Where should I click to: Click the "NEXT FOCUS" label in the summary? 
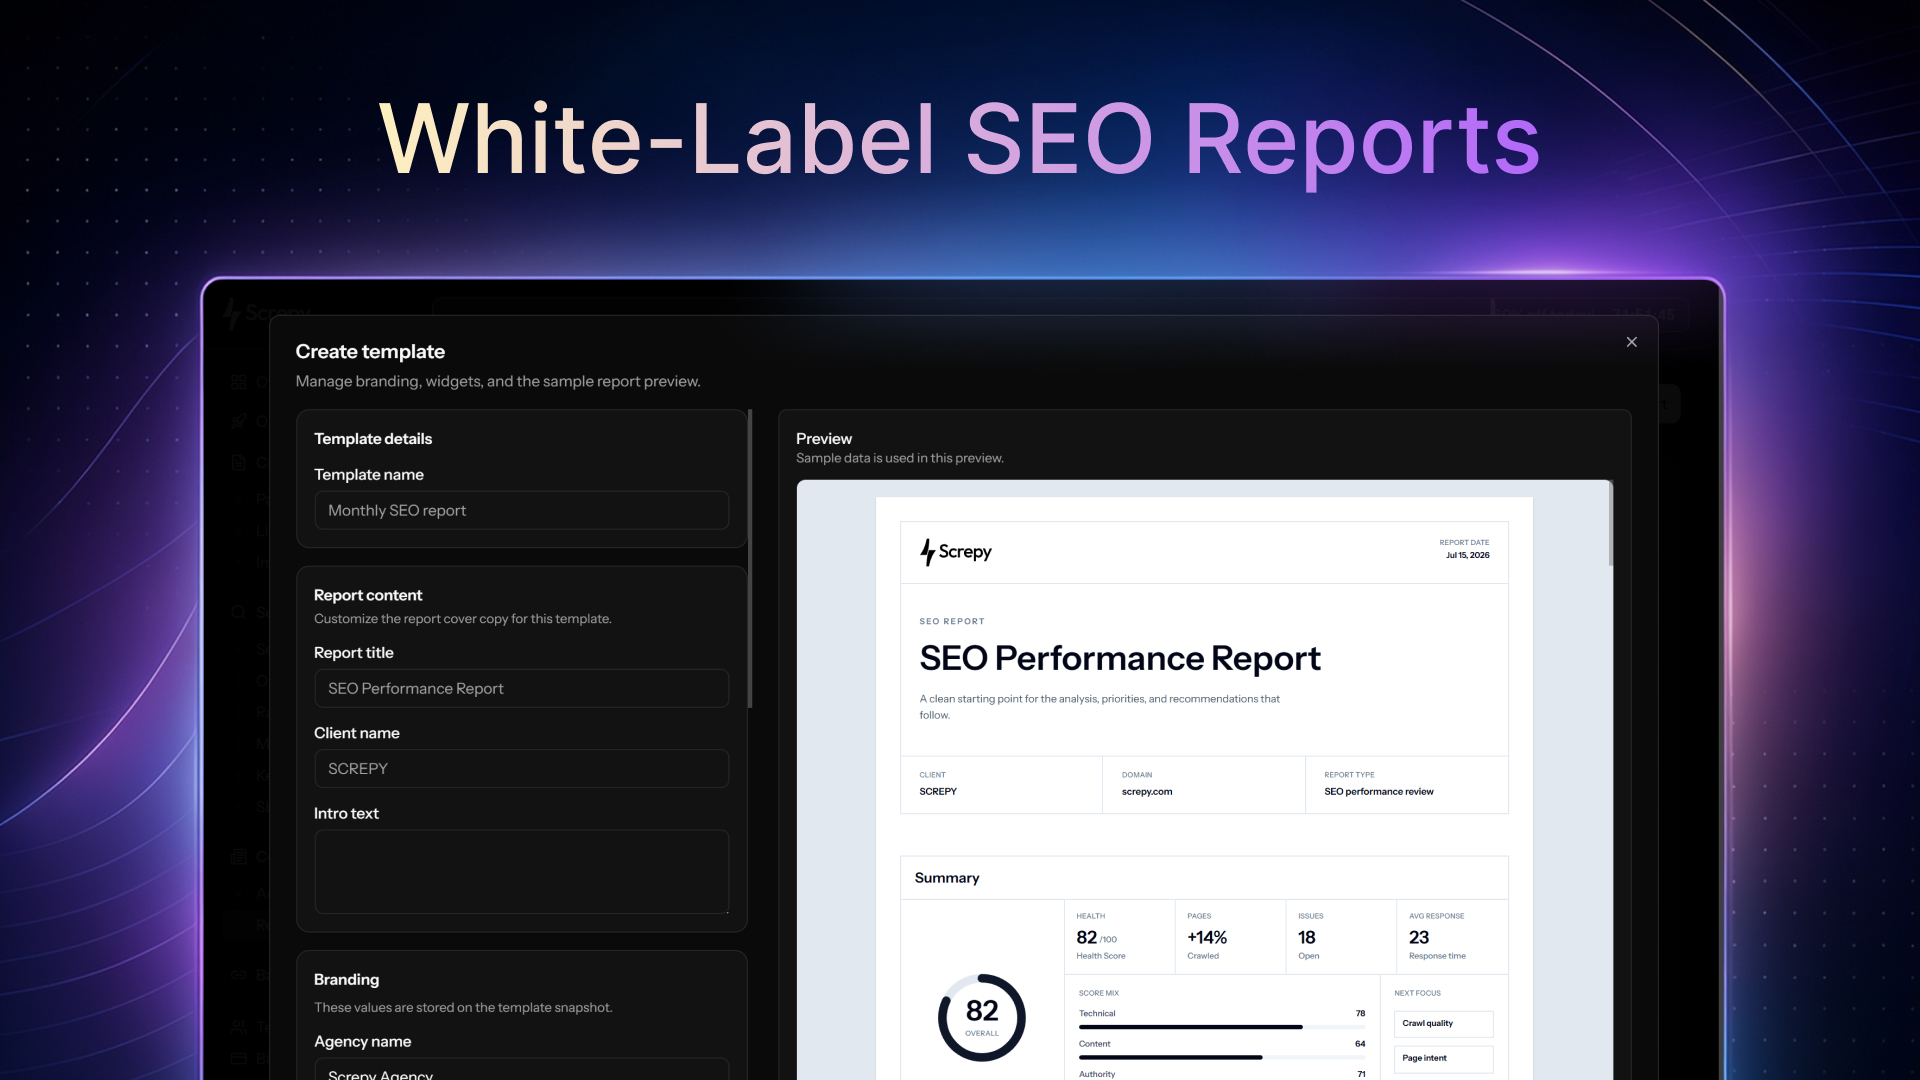pyautogui.click(x=1418, y=993)
